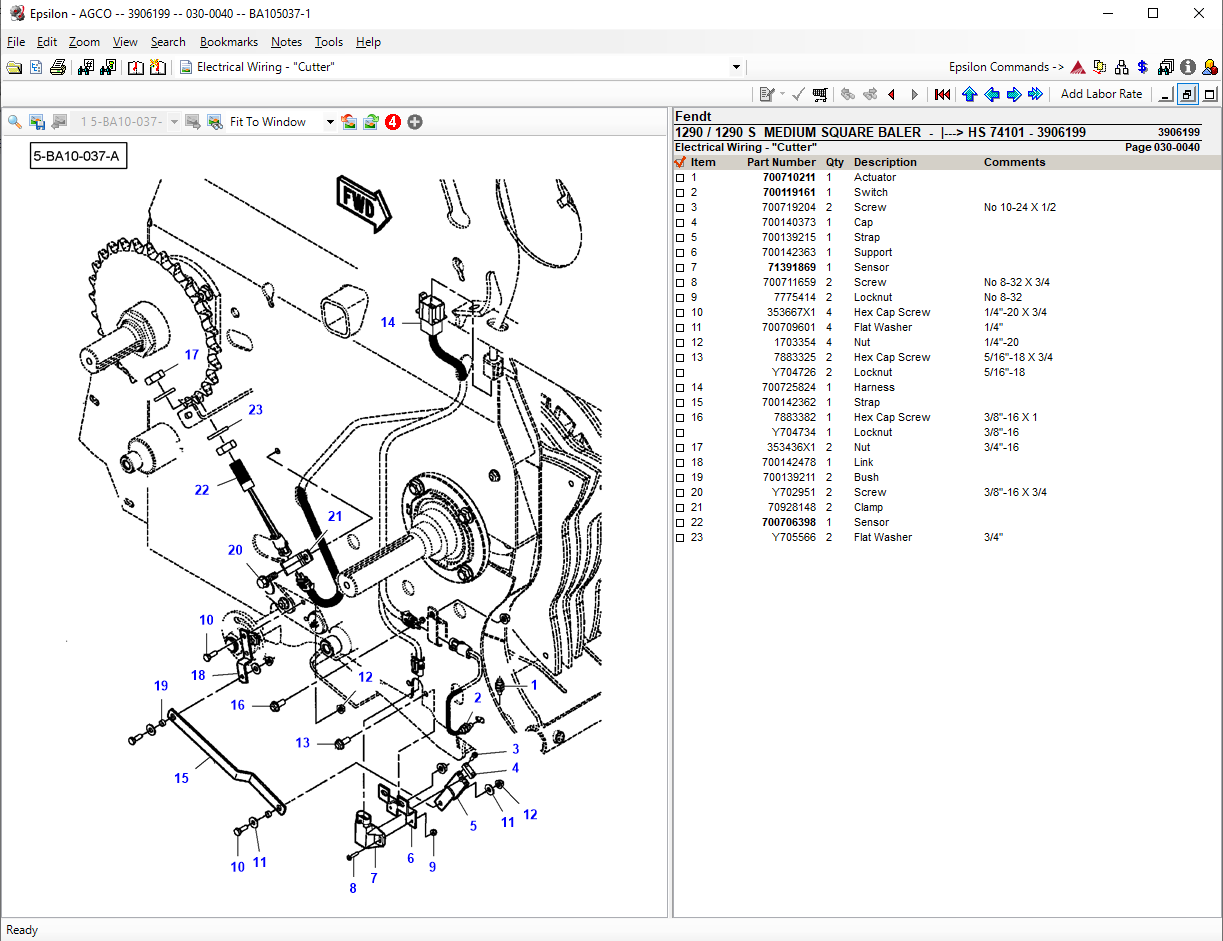Save the image with floppy picture icon

(37, 122)
